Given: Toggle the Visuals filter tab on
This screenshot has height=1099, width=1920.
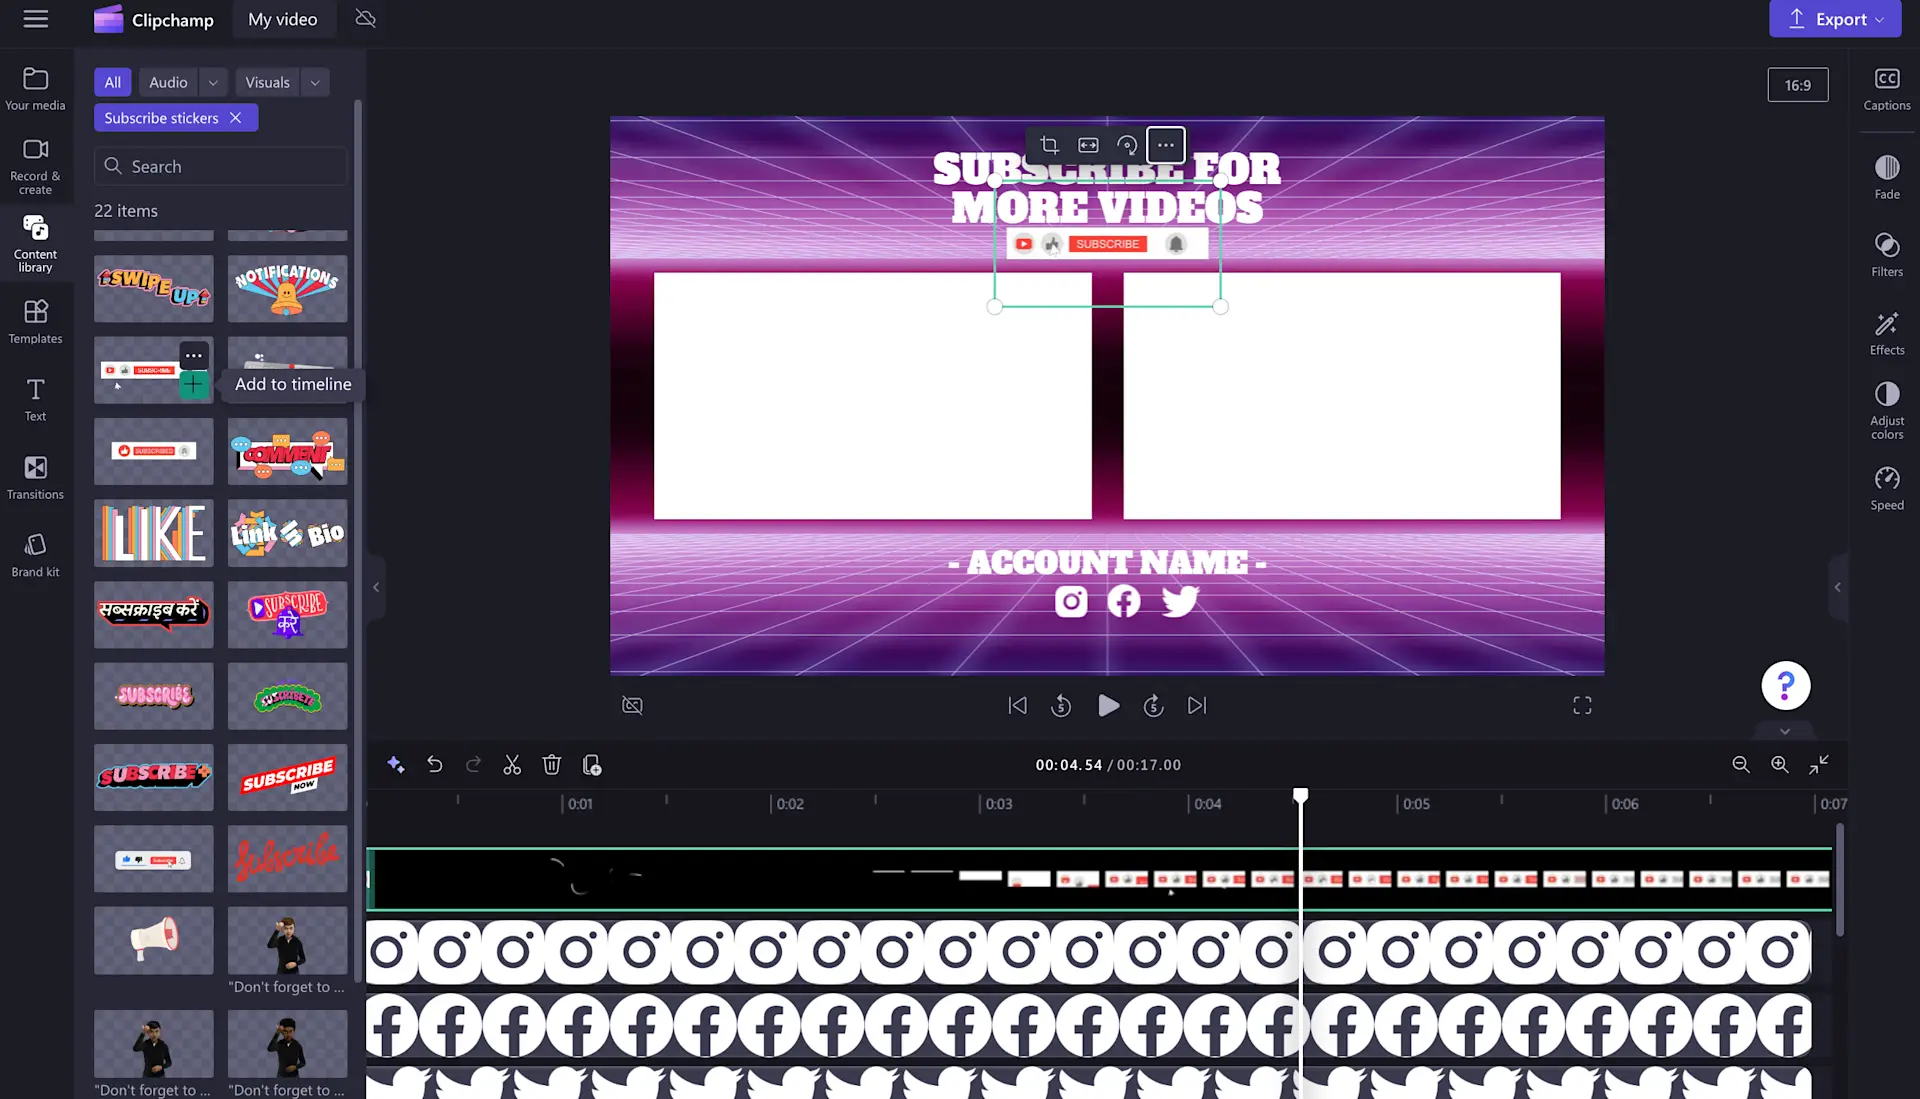Looking at the screenshot, I should point(266,82).
